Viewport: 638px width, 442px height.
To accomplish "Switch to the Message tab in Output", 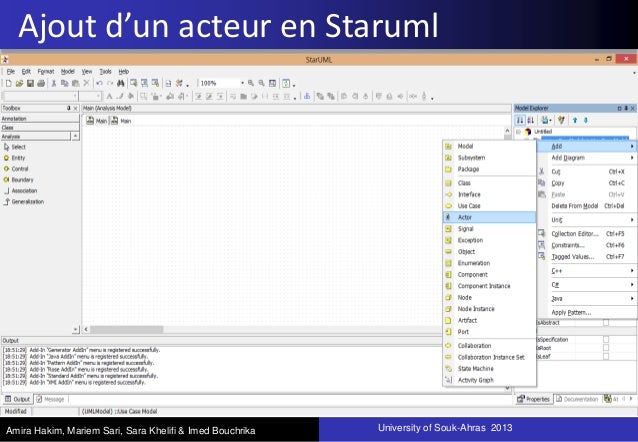I will [x=51, y=399].
